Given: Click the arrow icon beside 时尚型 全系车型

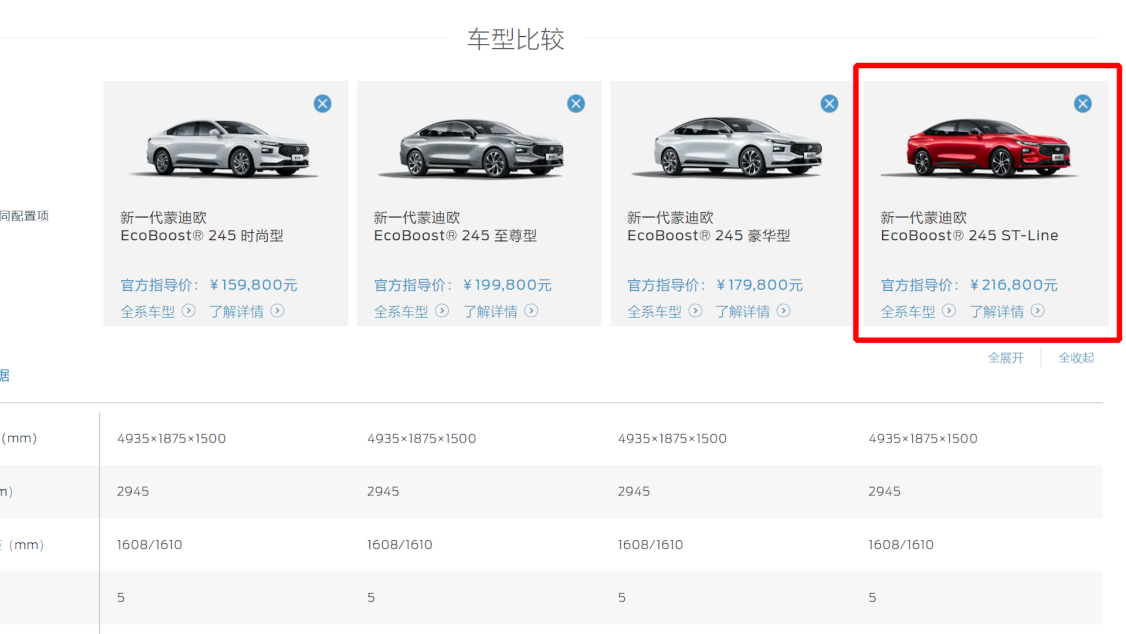Looking at the screenshot, I should [x=188, y=311].
